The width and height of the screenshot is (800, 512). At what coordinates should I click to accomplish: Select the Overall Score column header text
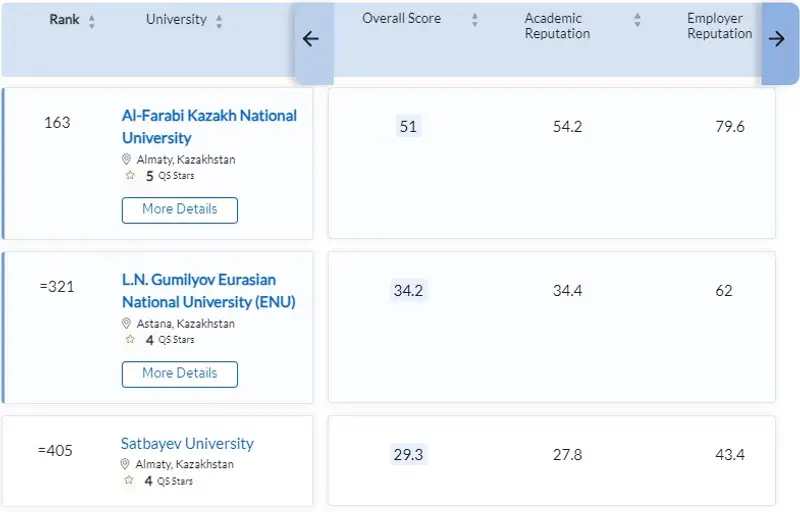point(401,19)
